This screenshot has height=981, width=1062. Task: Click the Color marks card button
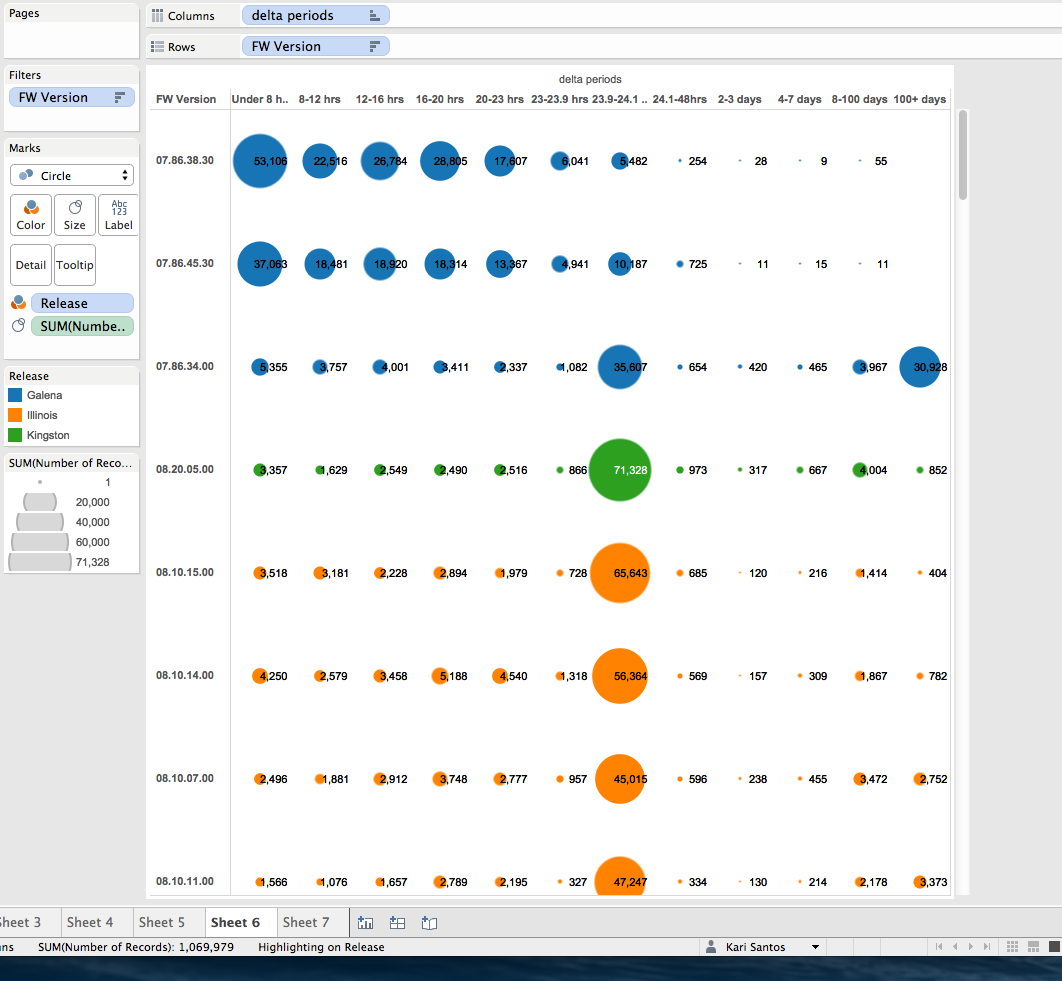(x=31, y=215)
